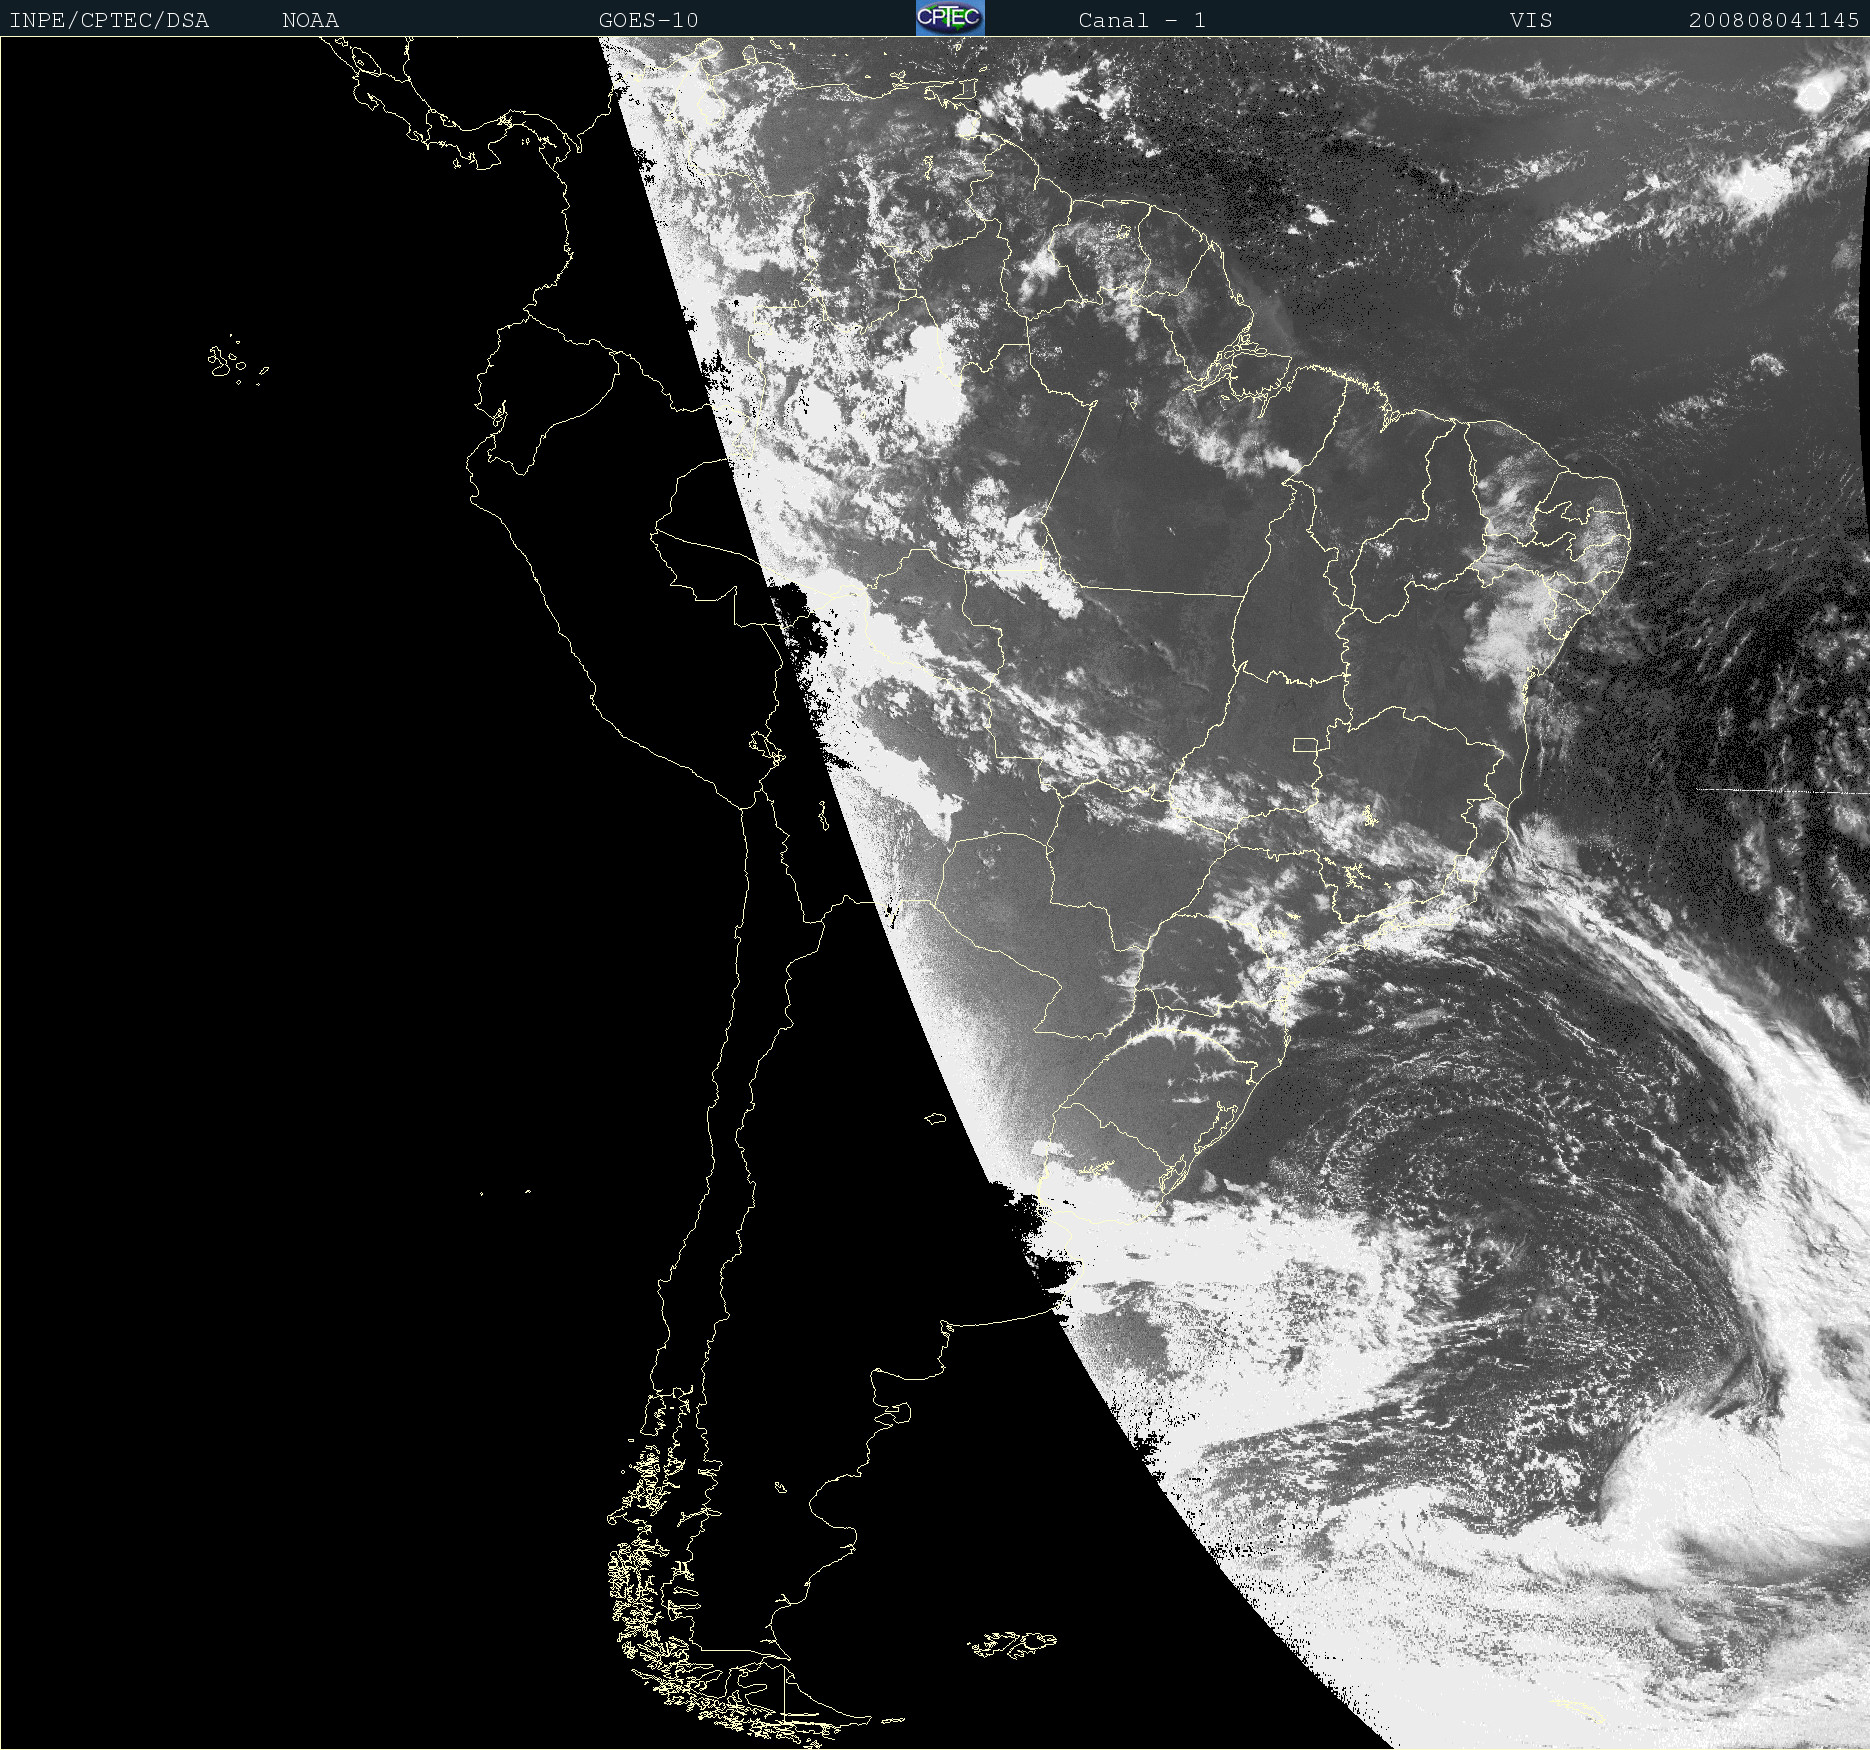The image size is (1870, 1750).
Task: Click the INPE/CPTEC/DSA header label
Action: click(x=109, y=20)
